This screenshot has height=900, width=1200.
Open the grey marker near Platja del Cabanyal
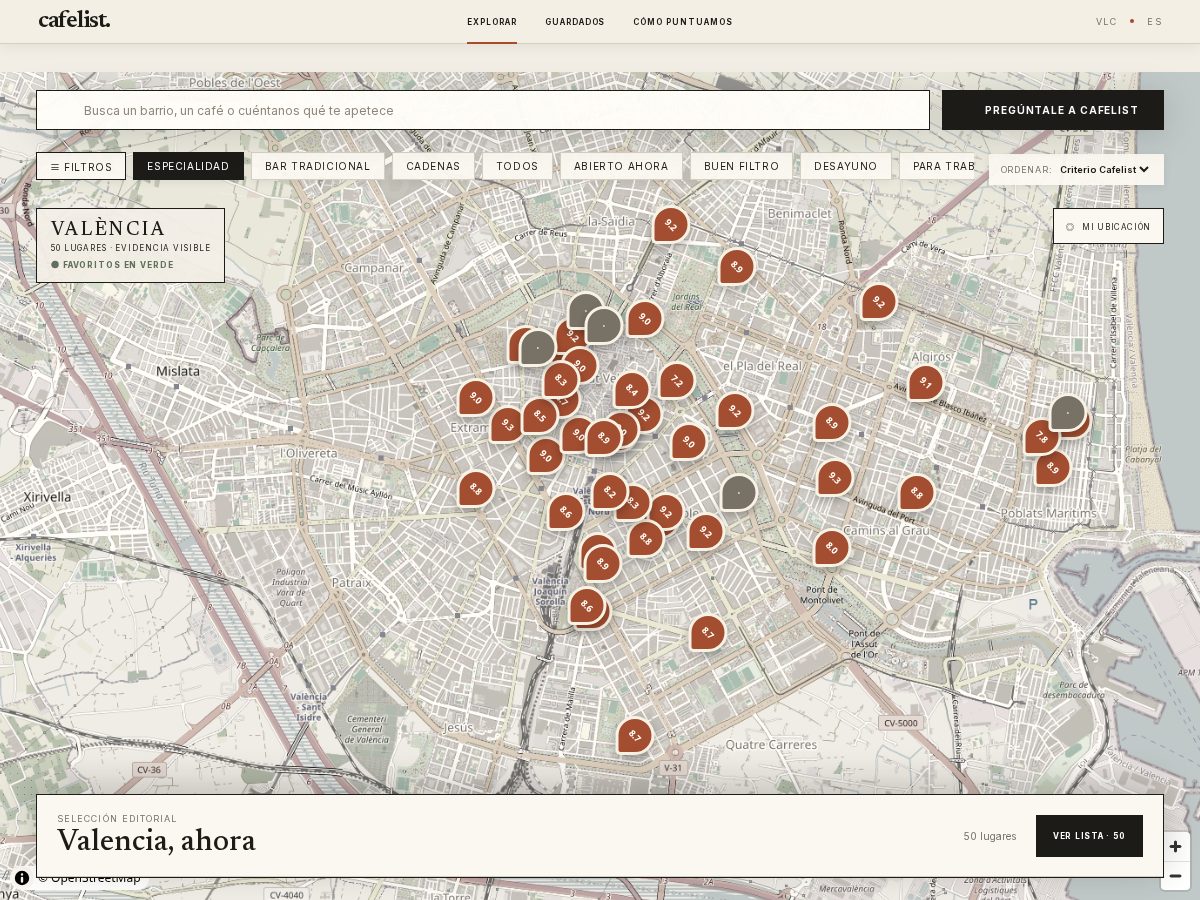pyautogui.click(x=1067, y=412)
